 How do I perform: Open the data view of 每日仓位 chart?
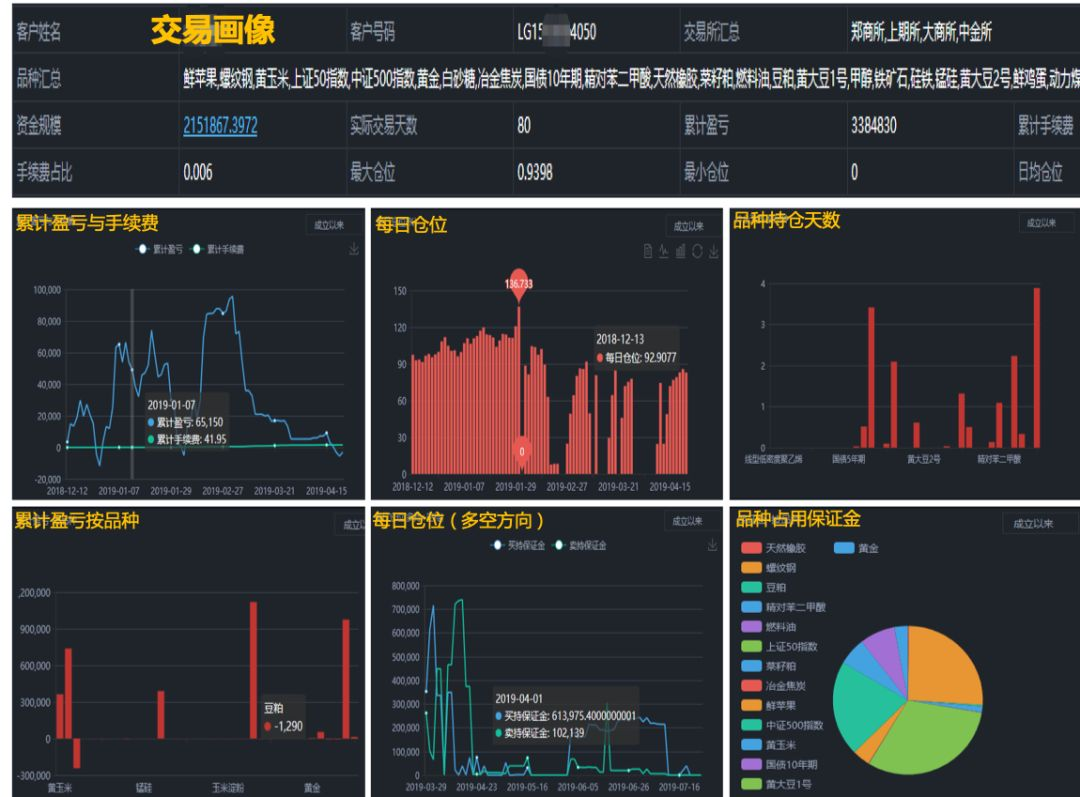[x=647, y=252]
